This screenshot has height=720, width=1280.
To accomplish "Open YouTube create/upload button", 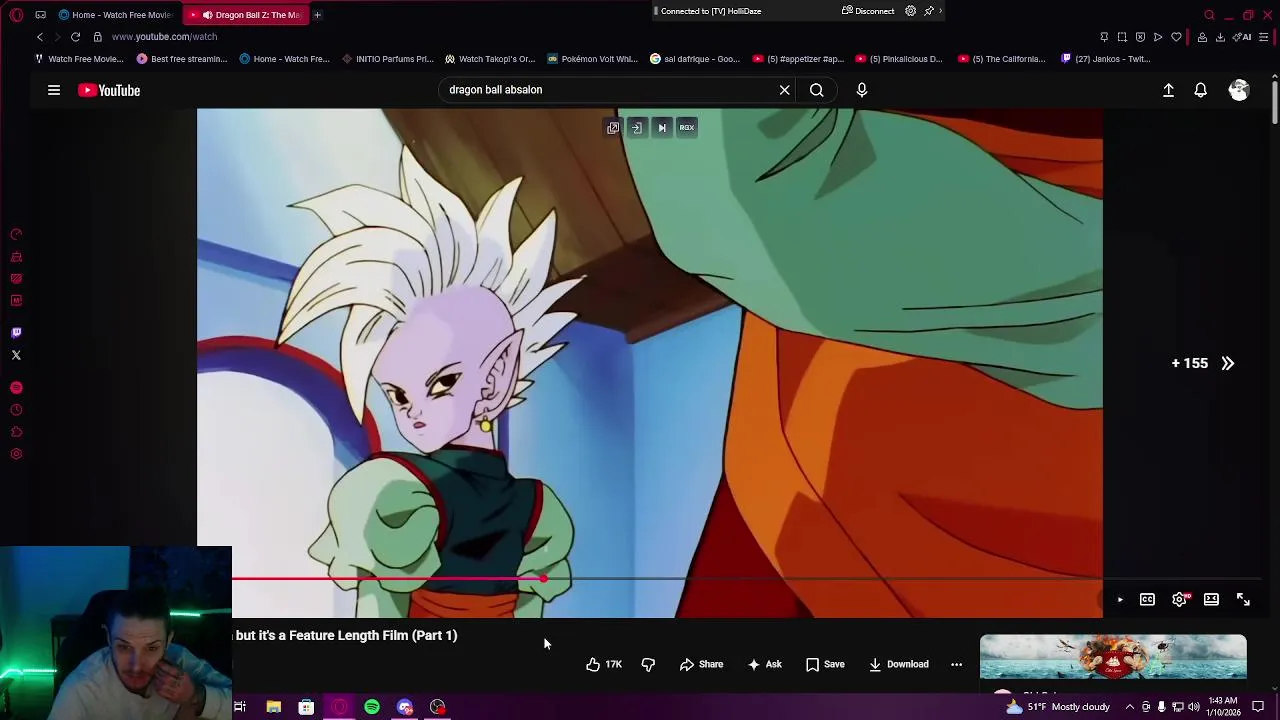I will click(1168, 90).
